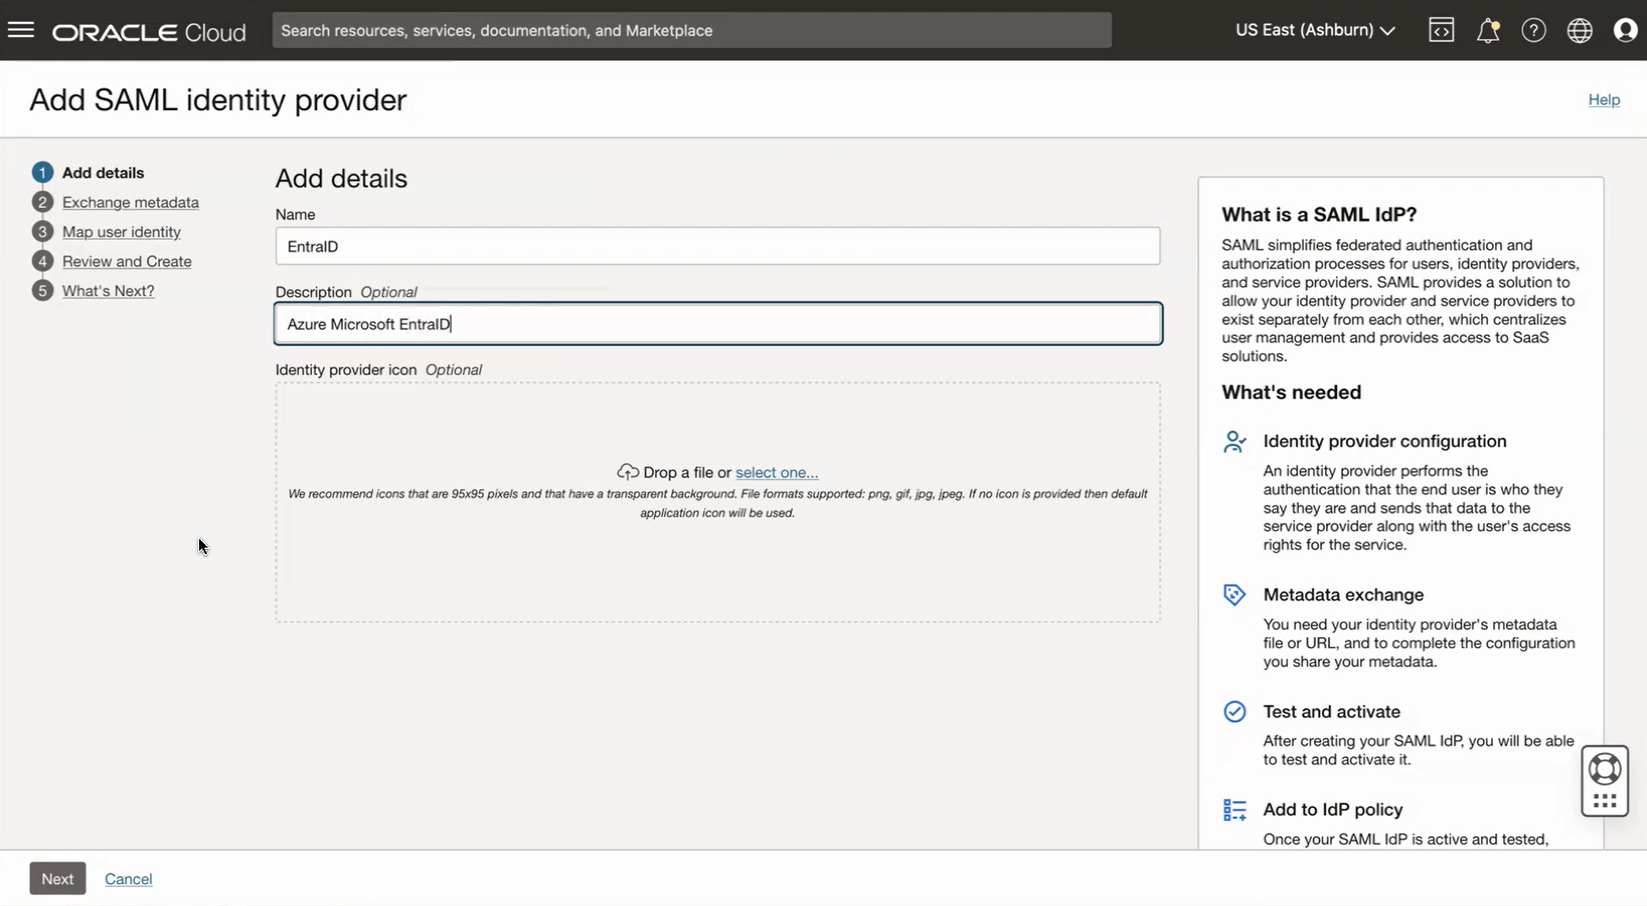View notifications via the bell icon
The height and width of the screenshot is (906, 1647).
(x=1487, y=29)
